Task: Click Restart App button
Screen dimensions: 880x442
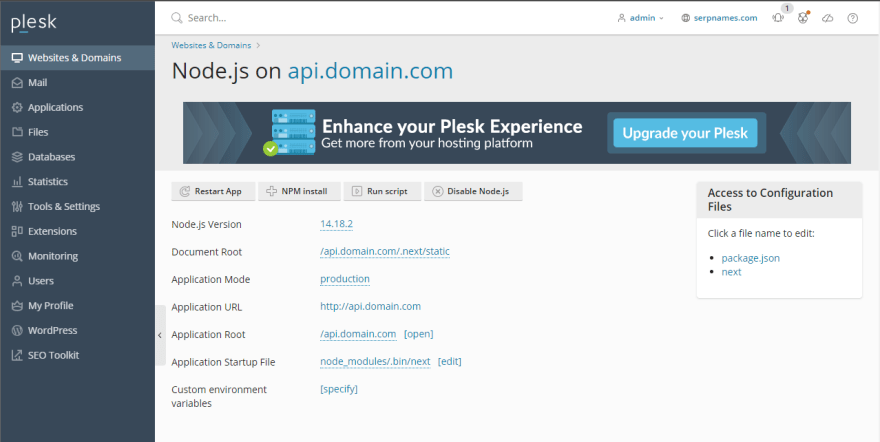Action: click(213, 191)
